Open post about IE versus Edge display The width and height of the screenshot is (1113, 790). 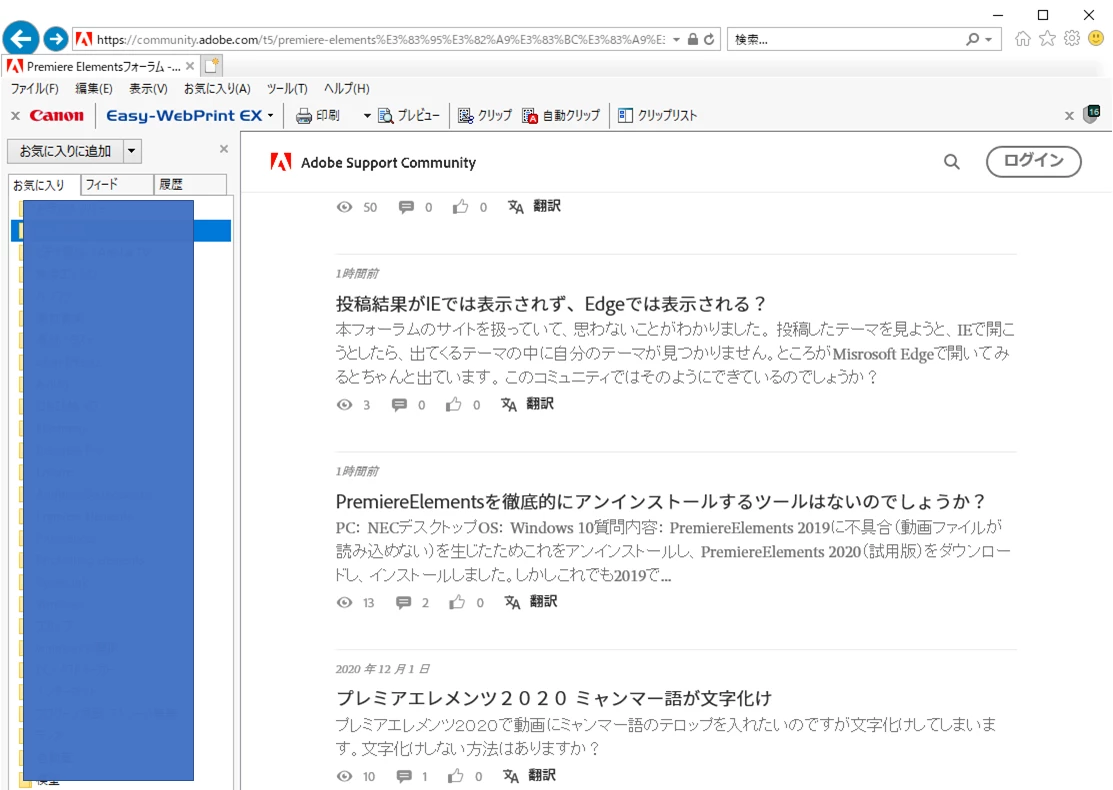point(551,304)
